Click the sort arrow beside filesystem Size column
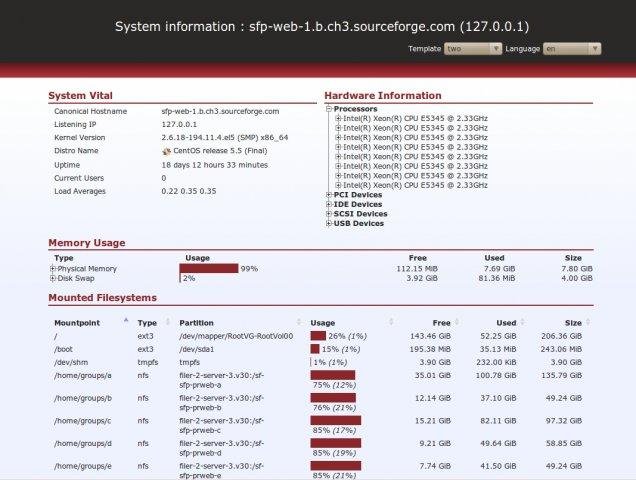This screenshot has height=480, width=636. [588, 322]
